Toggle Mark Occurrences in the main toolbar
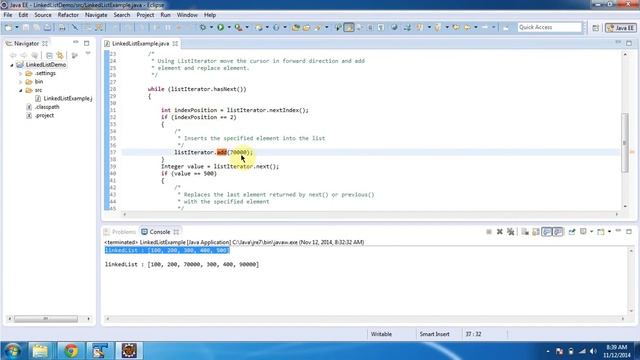Image resolution: width=640 pixels, height=360 pixels. [x=349, y=27]
